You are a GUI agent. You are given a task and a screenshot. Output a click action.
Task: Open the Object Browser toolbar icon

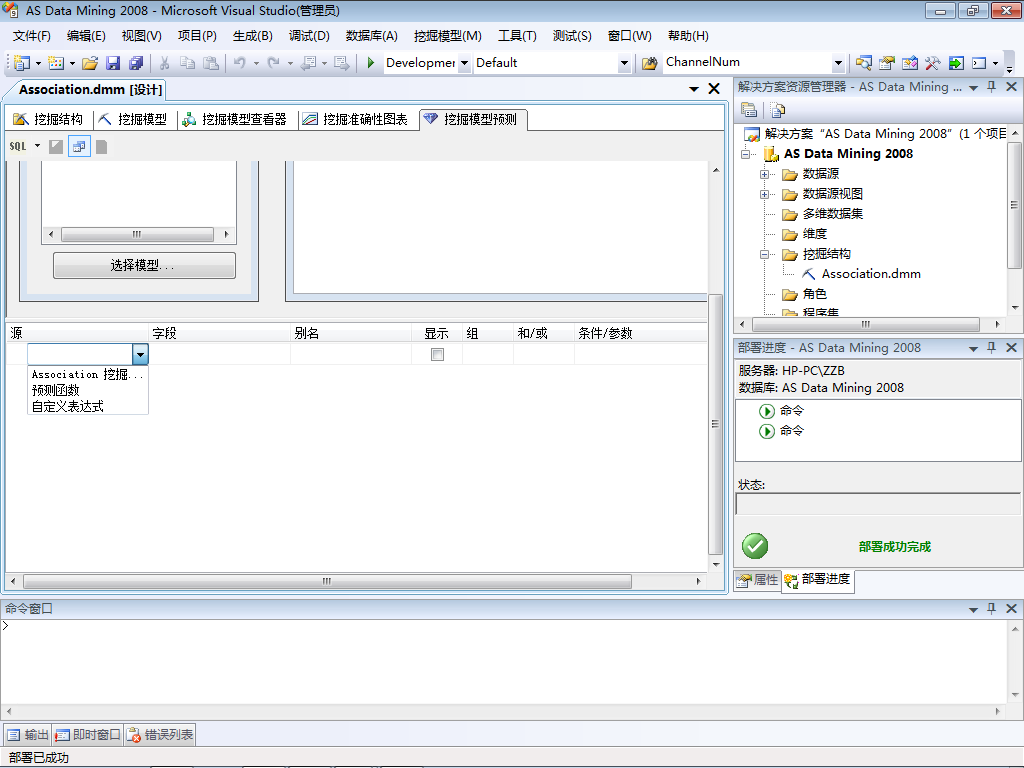coord(910,63)
